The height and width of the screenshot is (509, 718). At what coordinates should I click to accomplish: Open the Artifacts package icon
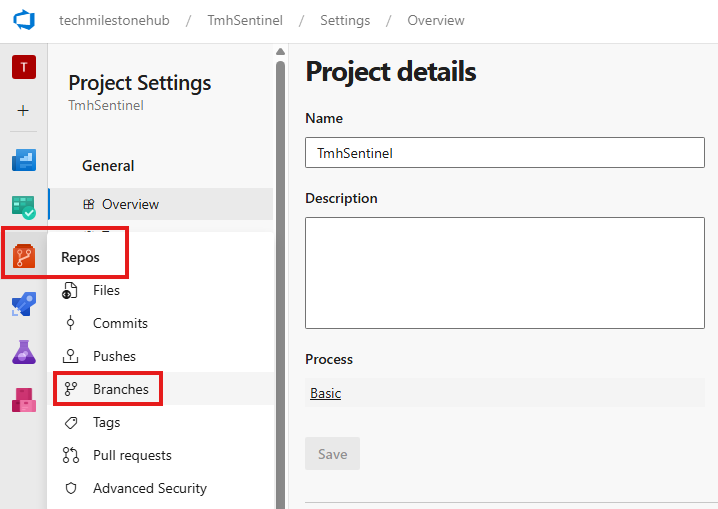coord(24,400)
